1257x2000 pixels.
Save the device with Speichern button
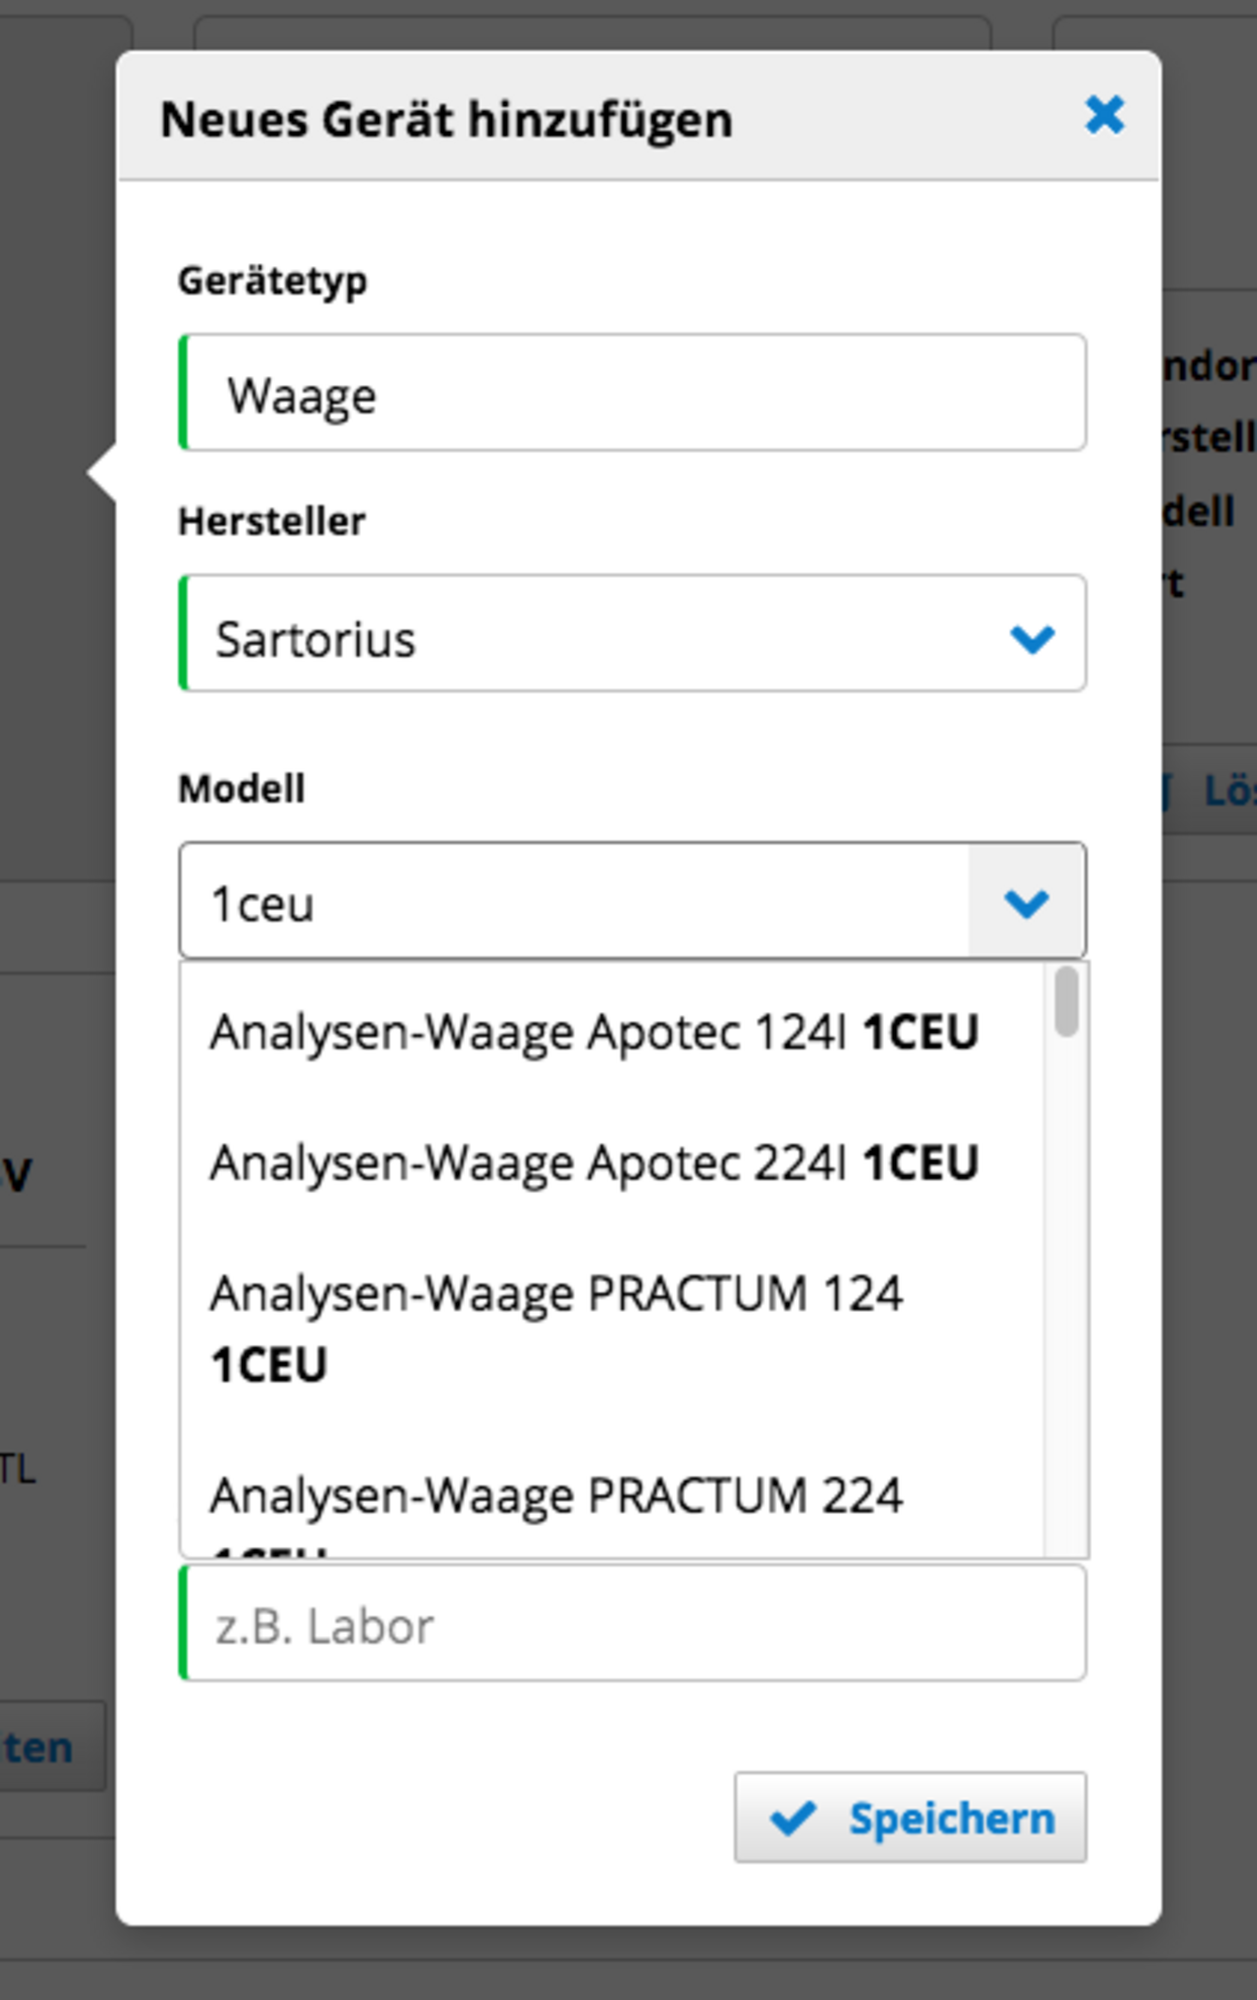click(910, 1817)
